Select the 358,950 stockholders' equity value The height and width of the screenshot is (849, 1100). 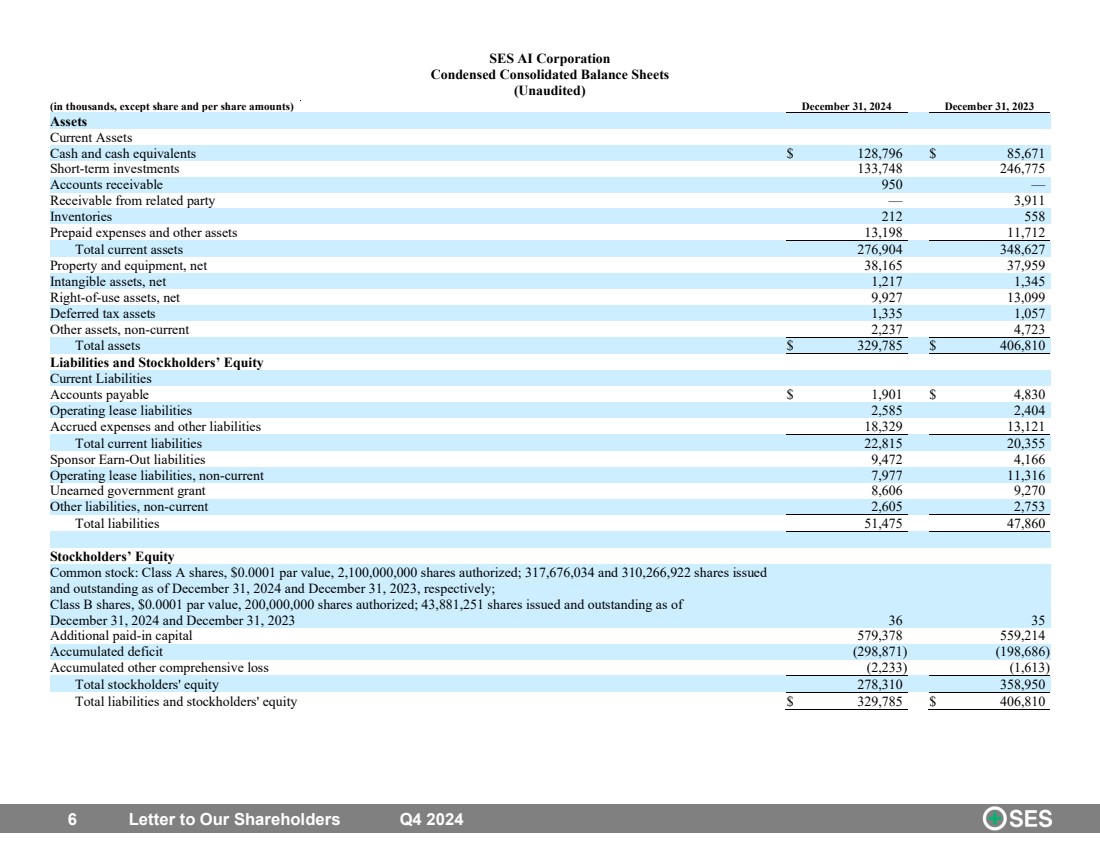click(x=1022, y=686)
